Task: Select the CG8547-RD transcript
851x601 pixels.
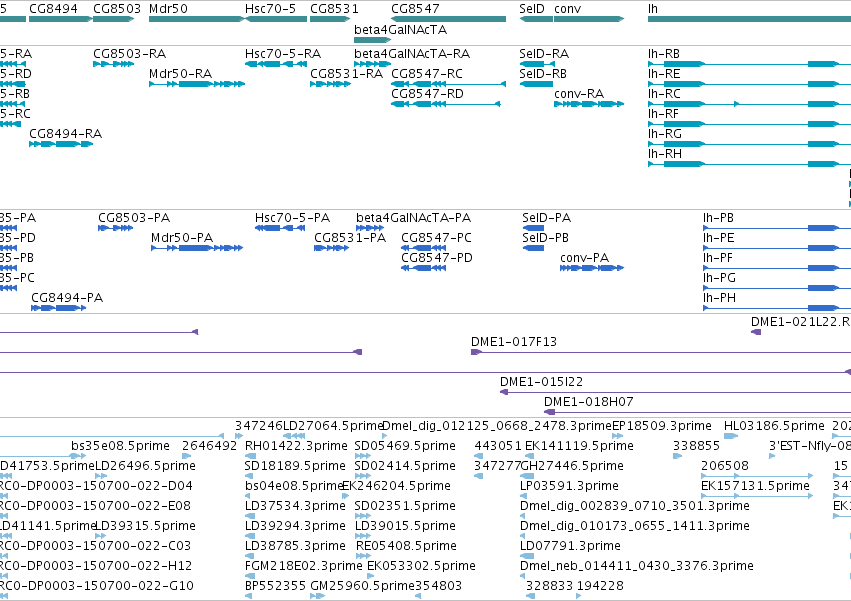Action: (446, 104)
